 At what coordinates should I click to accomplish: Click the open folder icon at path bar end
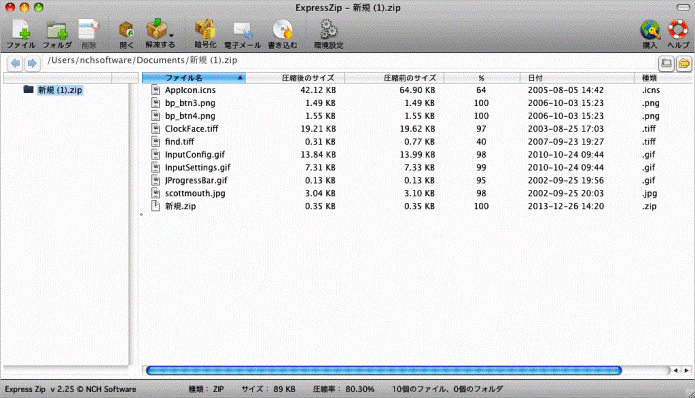point(684,63)
